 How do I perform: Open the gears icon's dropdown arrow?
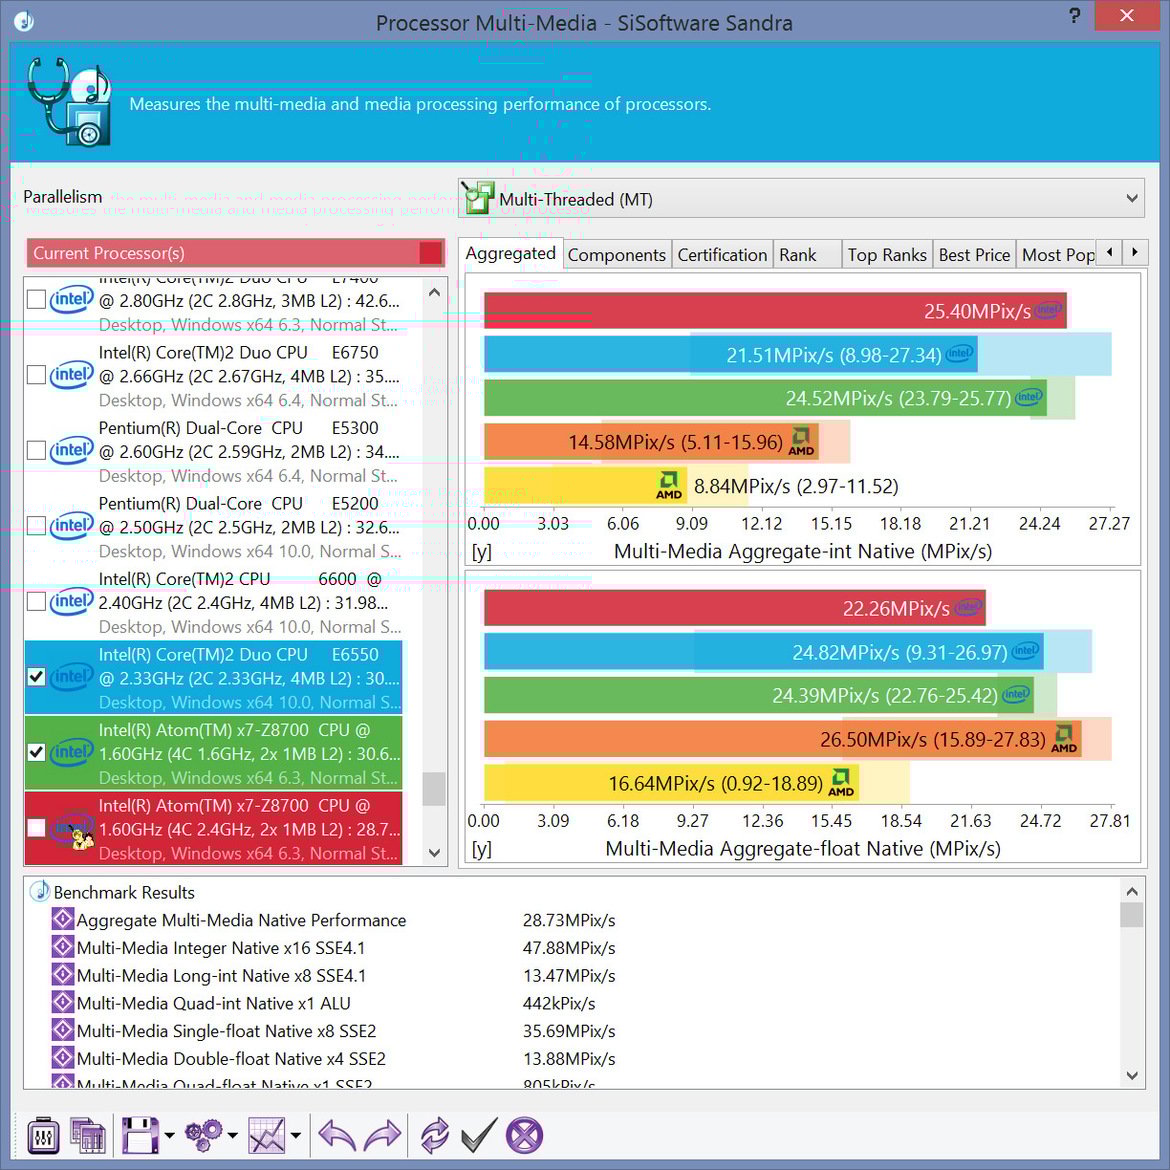coord(233,1136)
